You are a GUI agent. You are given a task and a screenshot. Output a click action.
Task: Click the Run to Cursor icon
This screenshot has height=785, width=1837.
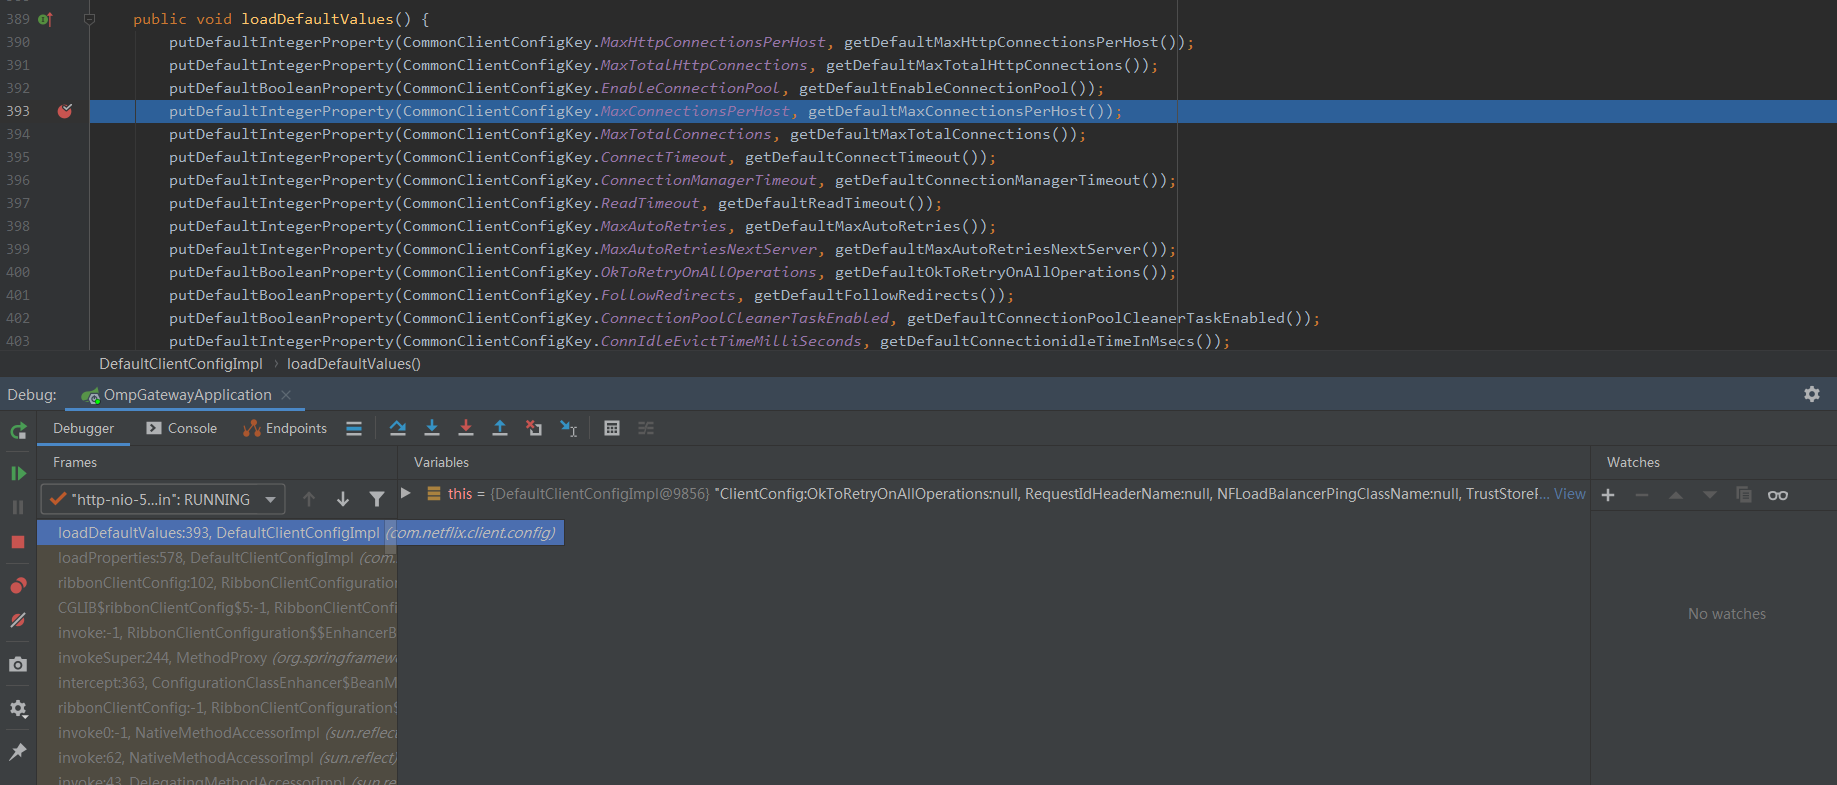point(568,428)
